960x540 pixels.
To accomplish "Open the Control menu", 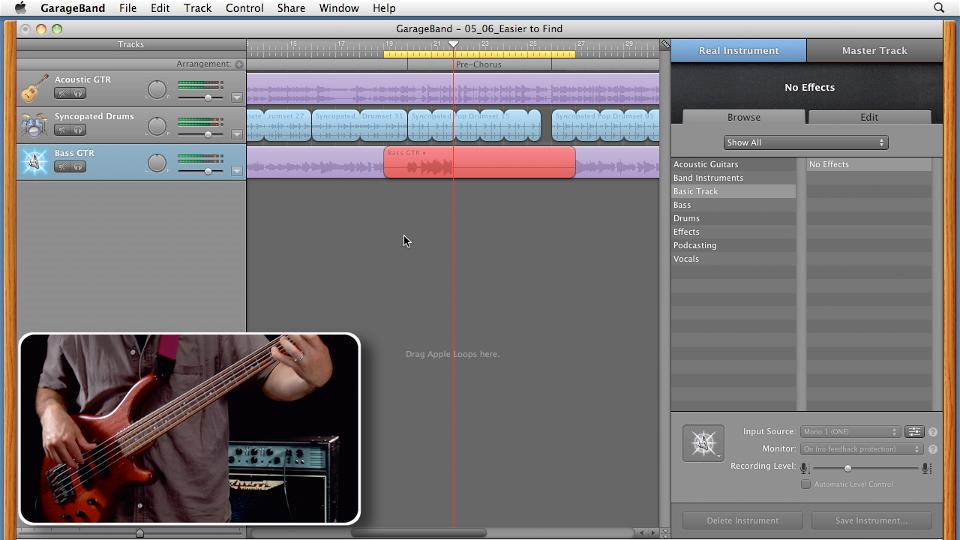I will pyautogui.click(x=244, y=8).
